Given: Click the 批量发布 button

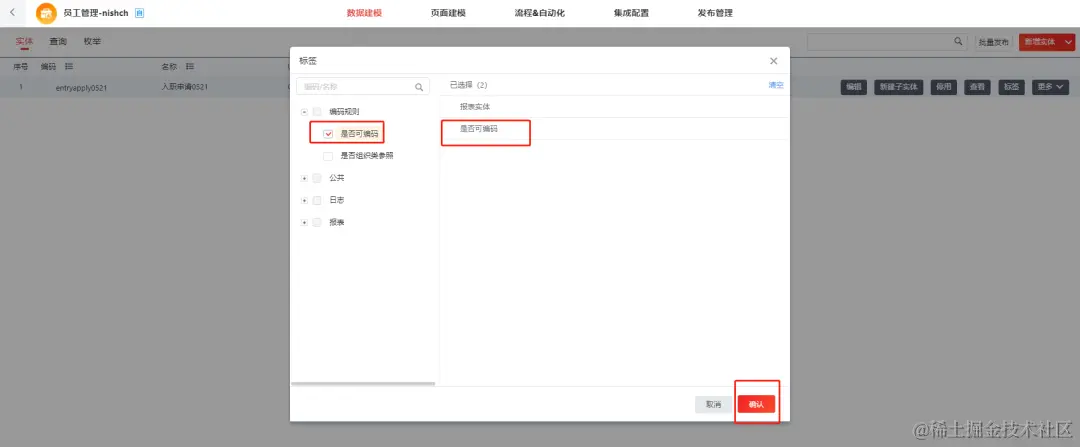Looking at the screenshot, I should click(993, 42).
